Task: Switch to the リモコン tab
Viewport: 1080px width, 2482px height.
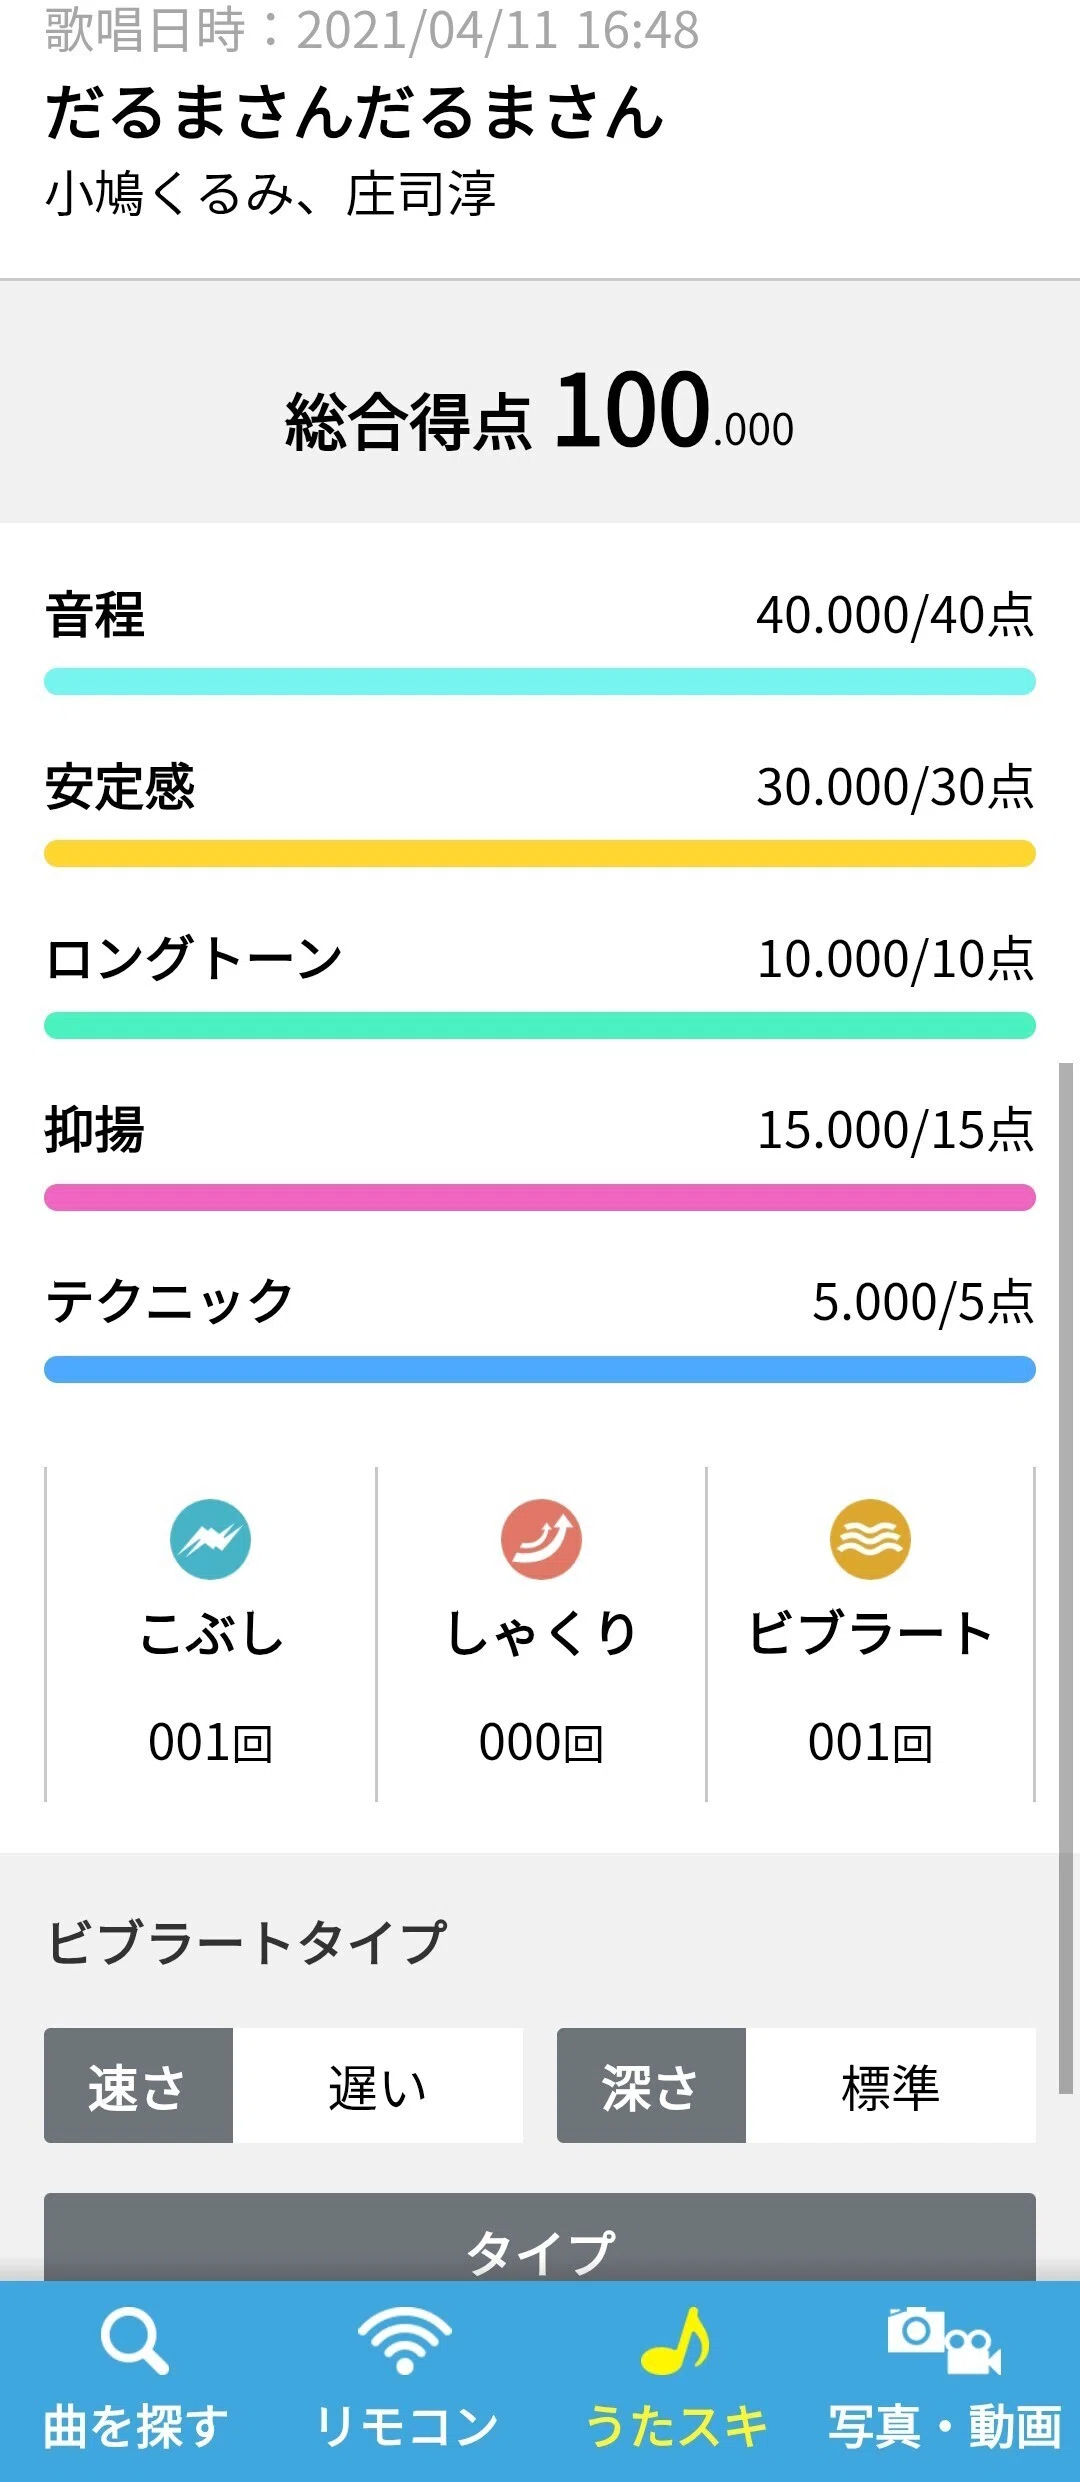Action: (405, 2427)
